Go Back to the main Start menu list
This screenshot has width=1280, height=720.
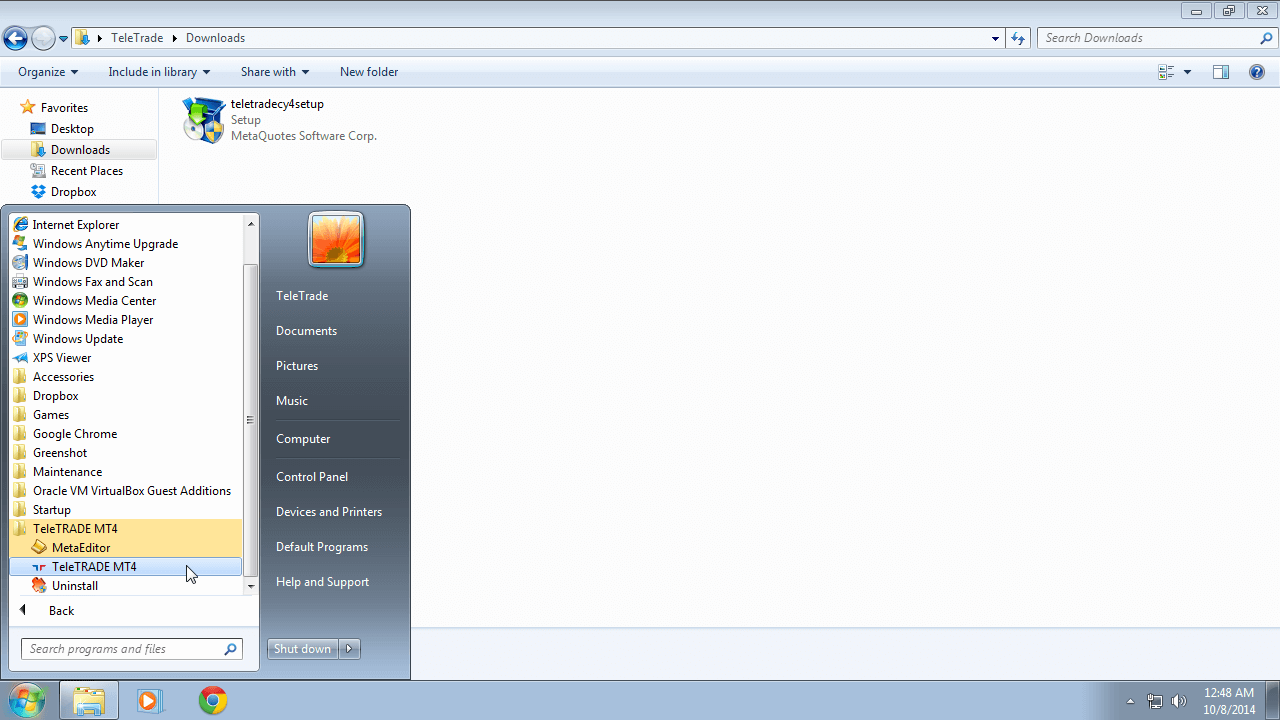61,611
